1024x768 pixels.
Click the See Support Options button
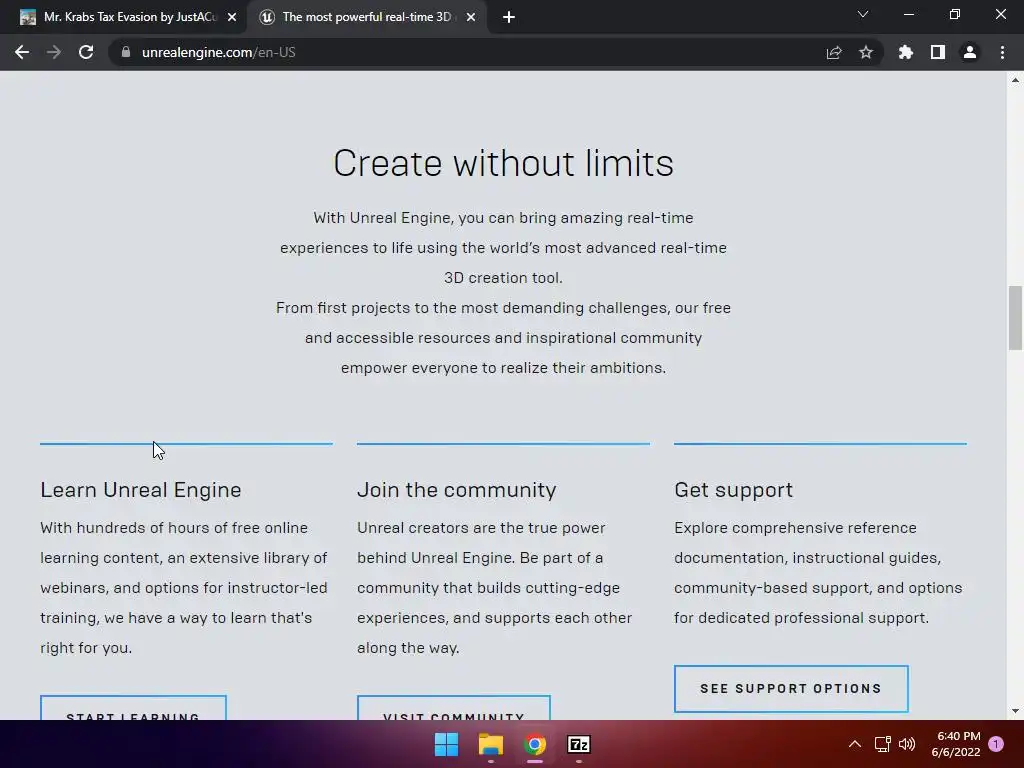click(791, 688)
